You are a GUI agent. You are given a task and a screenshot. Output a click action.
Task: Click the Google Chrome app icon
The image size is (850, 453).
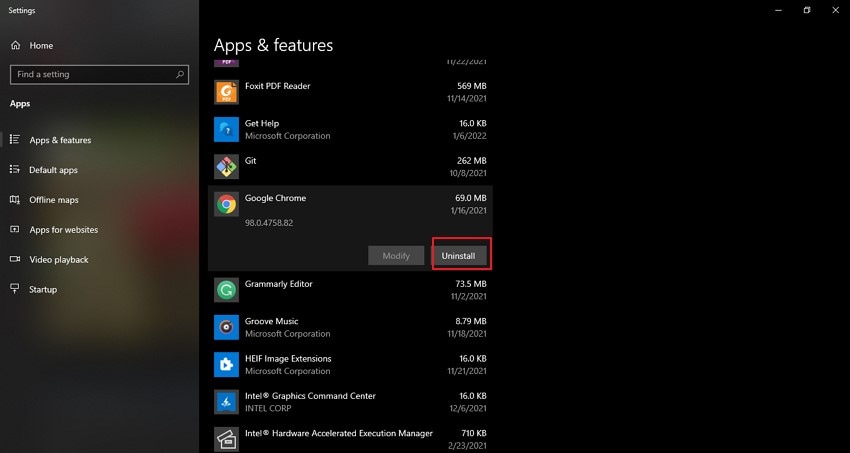tap(226, 204)
